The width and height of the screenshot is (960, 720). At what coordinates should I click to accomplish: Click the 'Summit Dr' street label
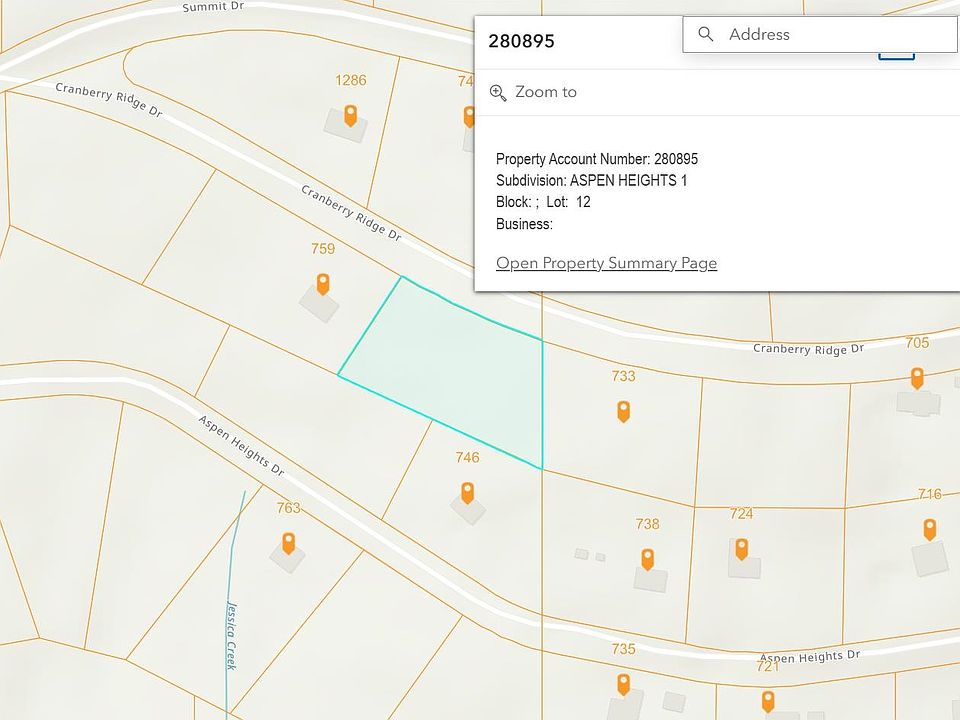click(x=213, y=7)
